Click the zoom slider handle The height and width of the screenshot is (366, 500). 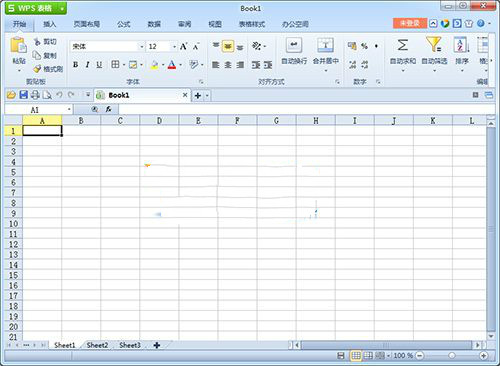(451, 356)
